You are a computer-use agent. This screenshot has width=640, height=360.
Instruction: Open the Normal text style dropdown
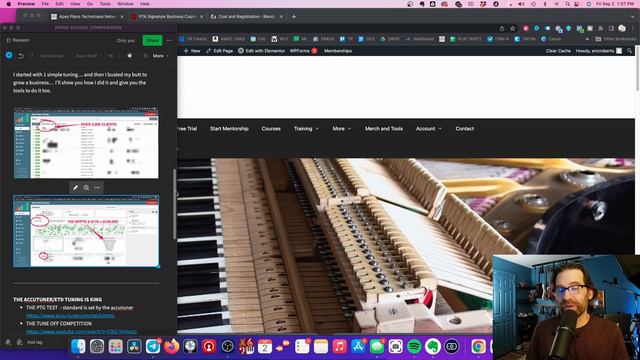pyautogui.click(x=54, y=56)
